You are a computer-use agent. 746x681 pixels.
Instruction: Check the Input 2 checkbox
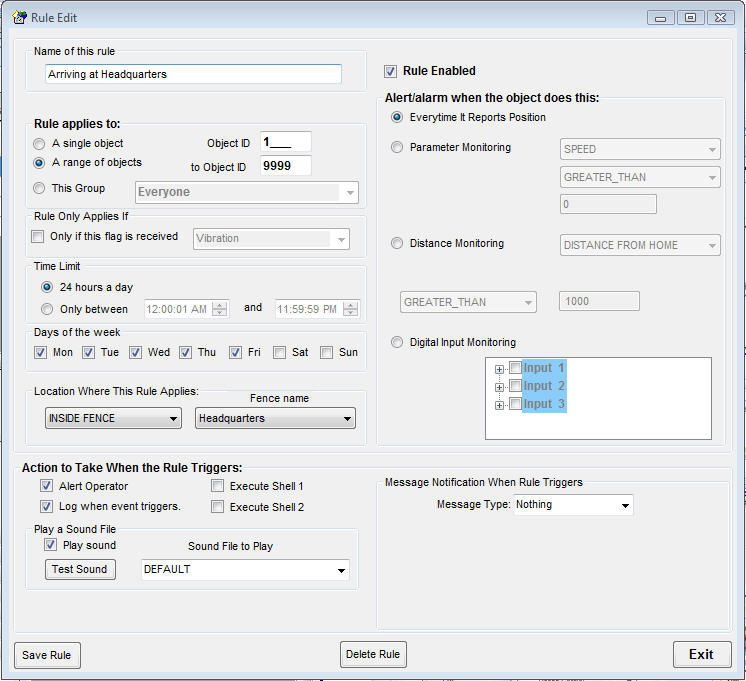[515, 385]
